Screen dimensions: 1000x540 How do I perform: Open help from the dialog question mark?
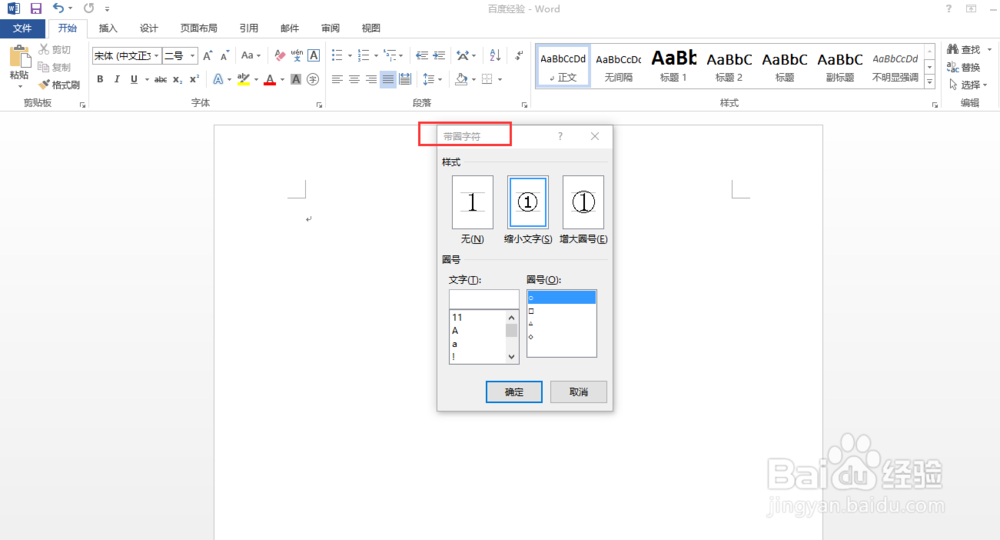[x=560, y=136]
